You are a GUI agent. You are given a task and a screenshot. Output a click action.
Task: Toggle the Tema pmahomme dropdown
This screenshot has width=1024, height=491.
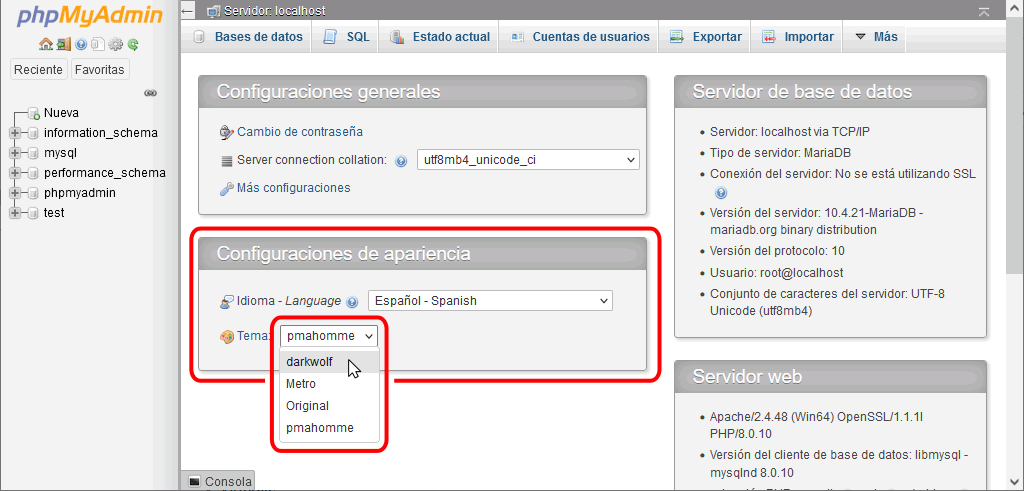click(329, 336)
